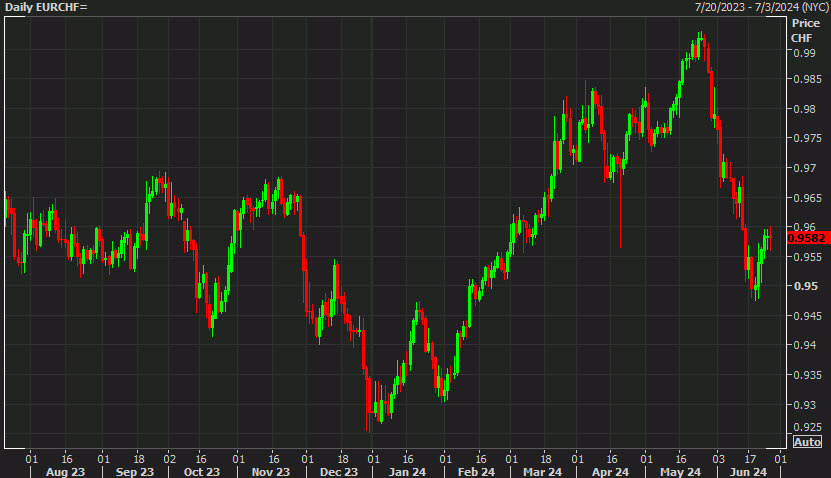Image resolution: width=831 pixels, height=478 pixels.
Task: Click the Auto scale button
Action: [x=807, y=441]
